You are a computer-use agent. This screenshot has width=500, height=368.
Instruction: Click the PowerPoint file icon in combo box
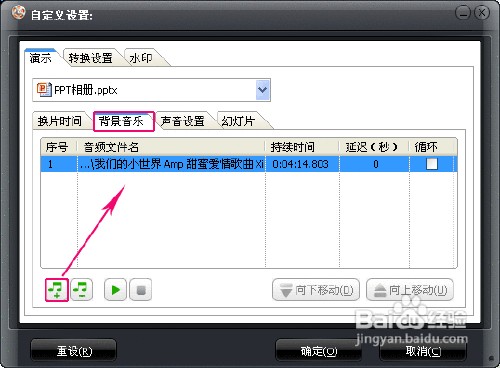[44, 90]
